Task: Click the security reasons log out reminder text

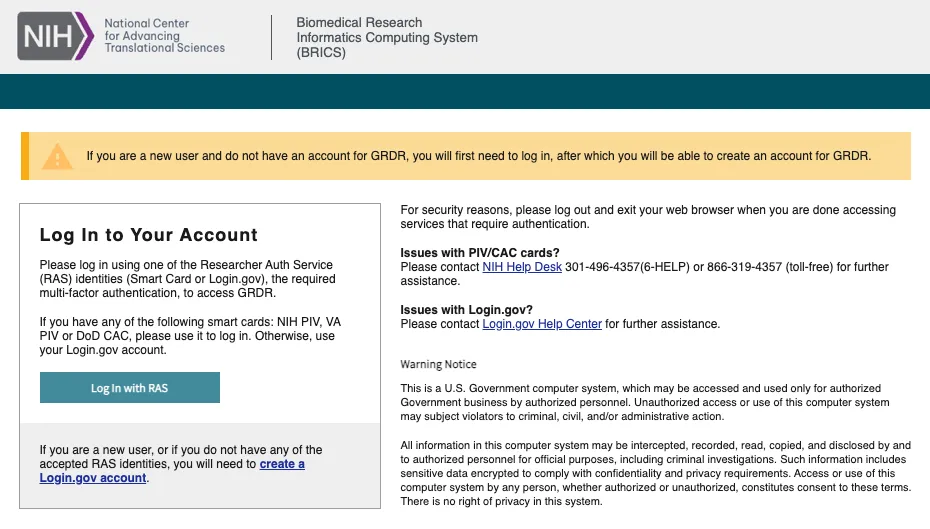Action: (647, 217)
